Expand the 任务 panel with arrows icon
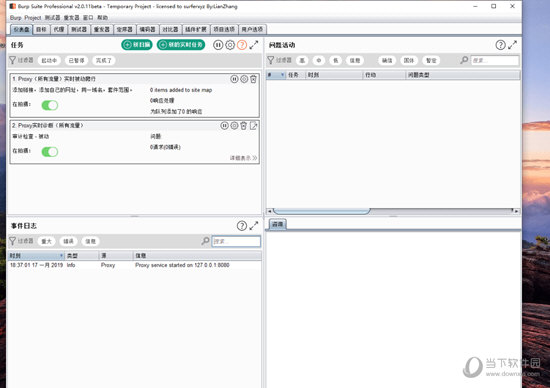This screenshot has width=550, height=388. (x=254, y=45)
